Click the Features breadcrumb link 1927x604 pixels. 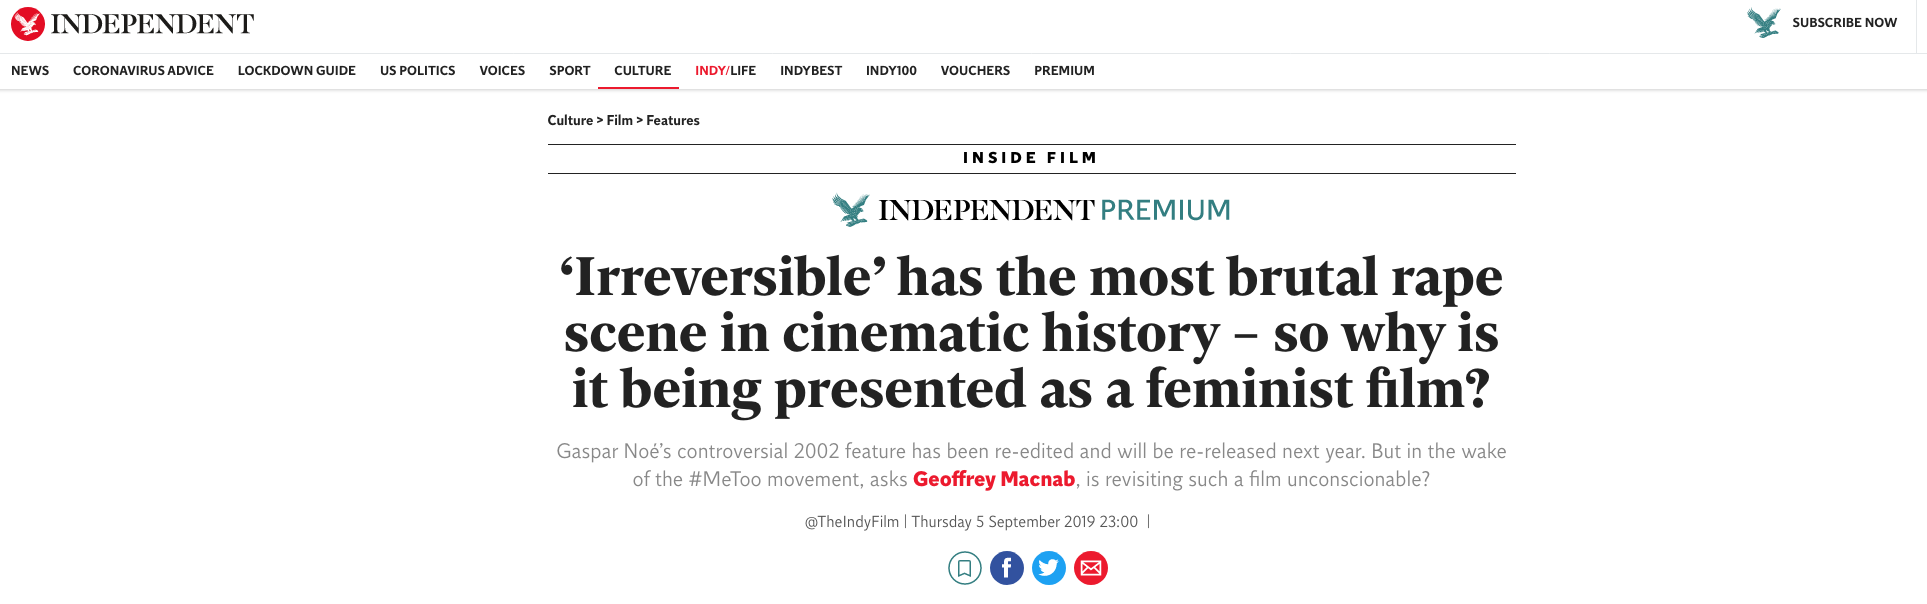click(x=672, y=120)
